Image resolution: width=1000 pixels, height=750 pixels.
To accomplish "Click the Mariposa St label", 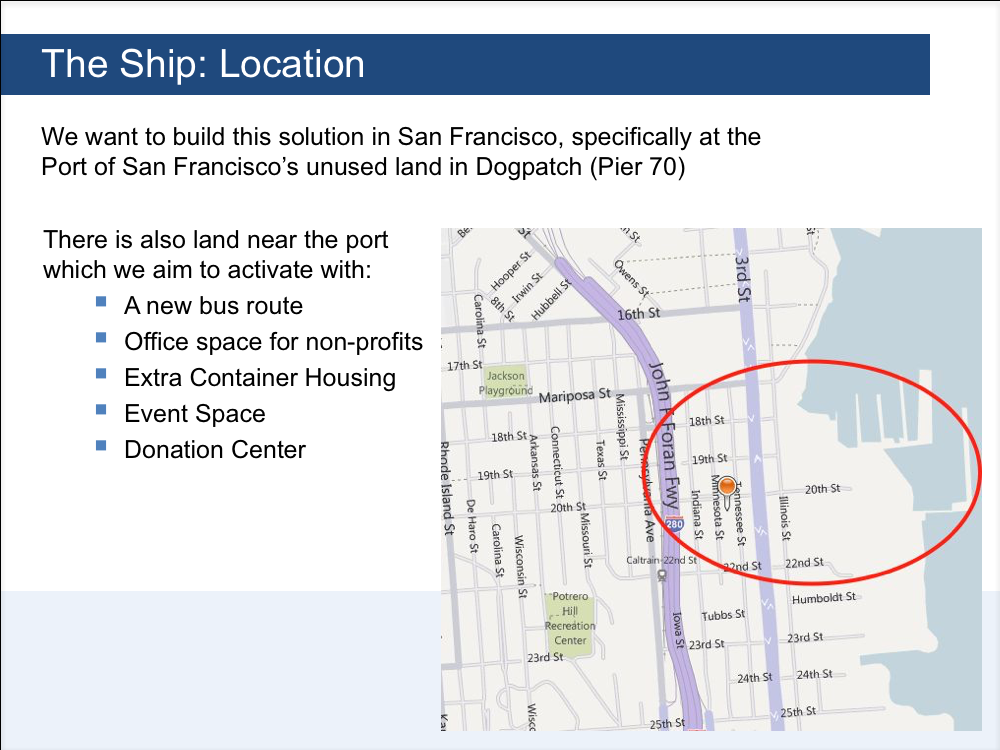I will [x=575, y=395].
